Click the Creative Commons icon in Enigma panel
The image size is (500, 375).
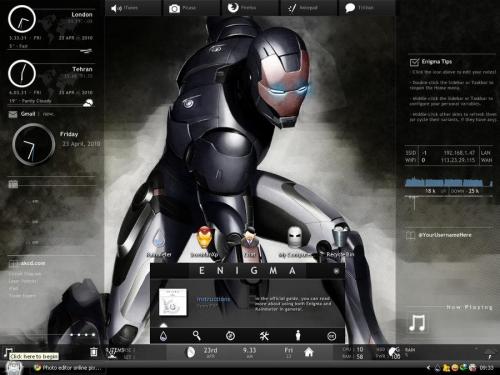[331, 336]
